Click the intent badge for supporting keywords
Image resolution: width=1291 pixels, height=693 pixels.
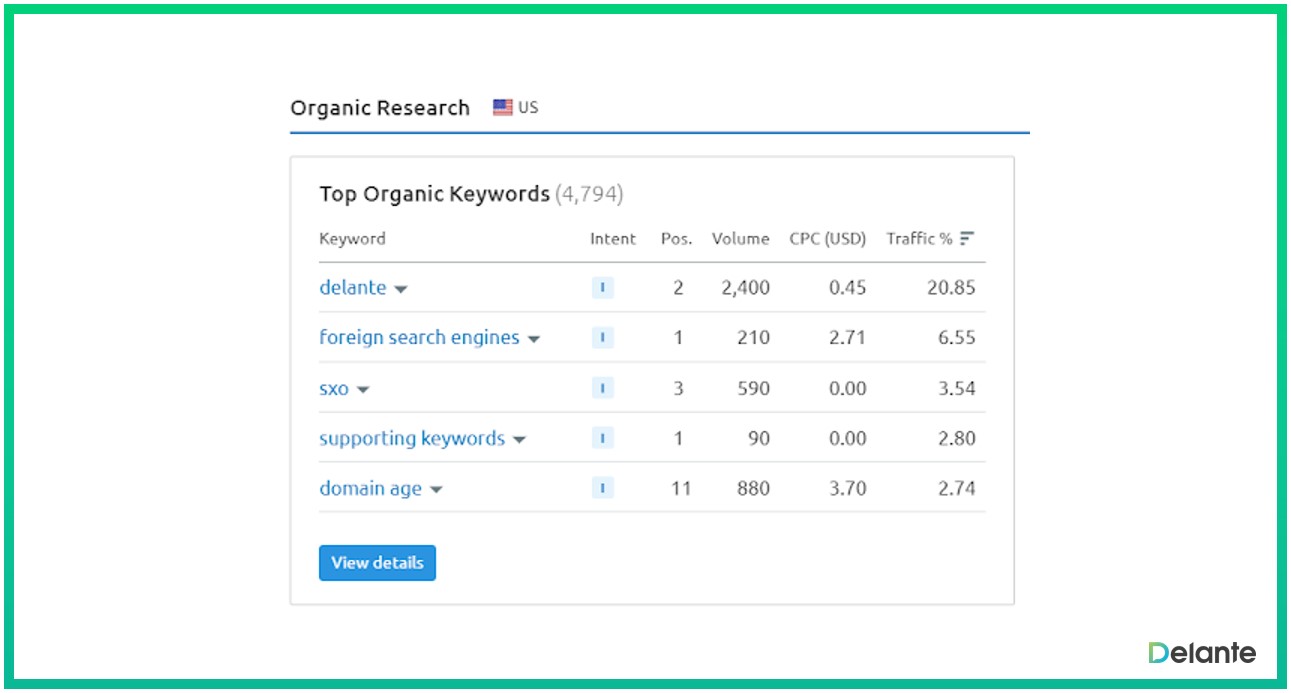tap(602, 438)
